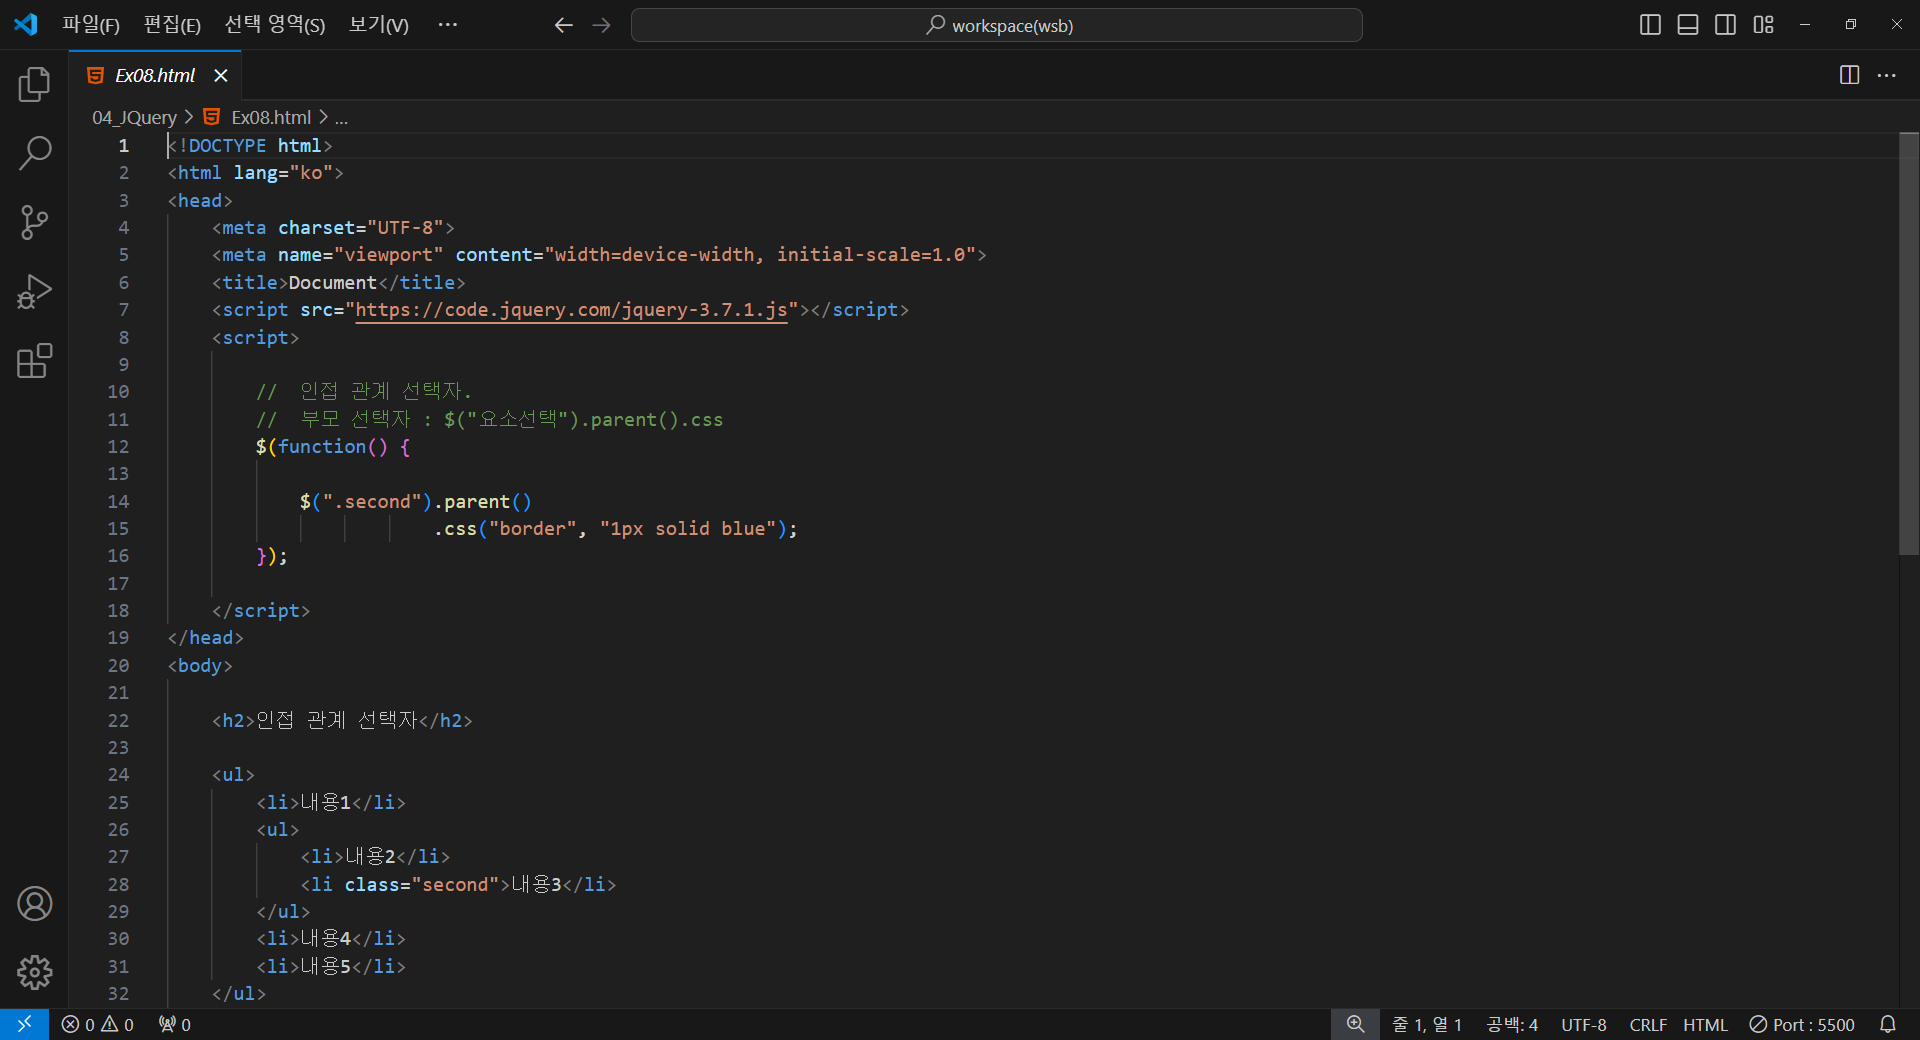Open Run and Debug view
1920x1040 pixels.
pyautogui.click(x=34, y=292)
